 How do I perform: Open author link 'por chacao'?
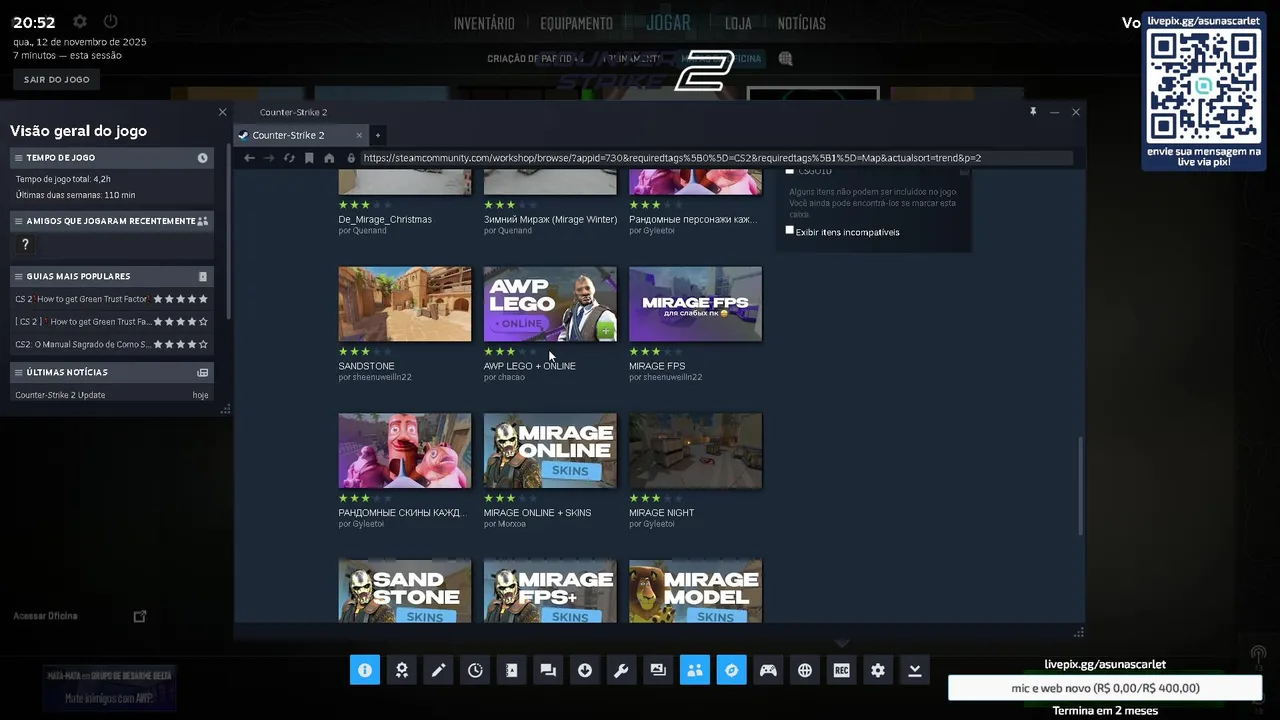click(504, 377)
